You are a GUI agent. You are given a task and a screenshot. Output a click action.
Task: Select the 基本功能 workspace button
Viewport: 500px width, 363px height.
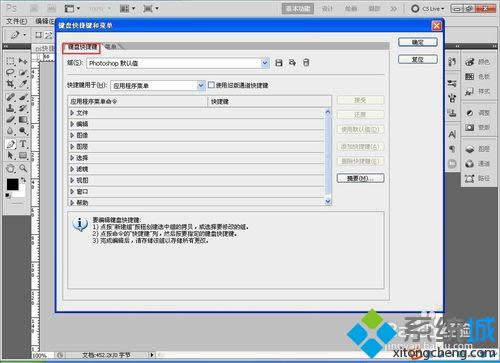click(x=298, y=9)
